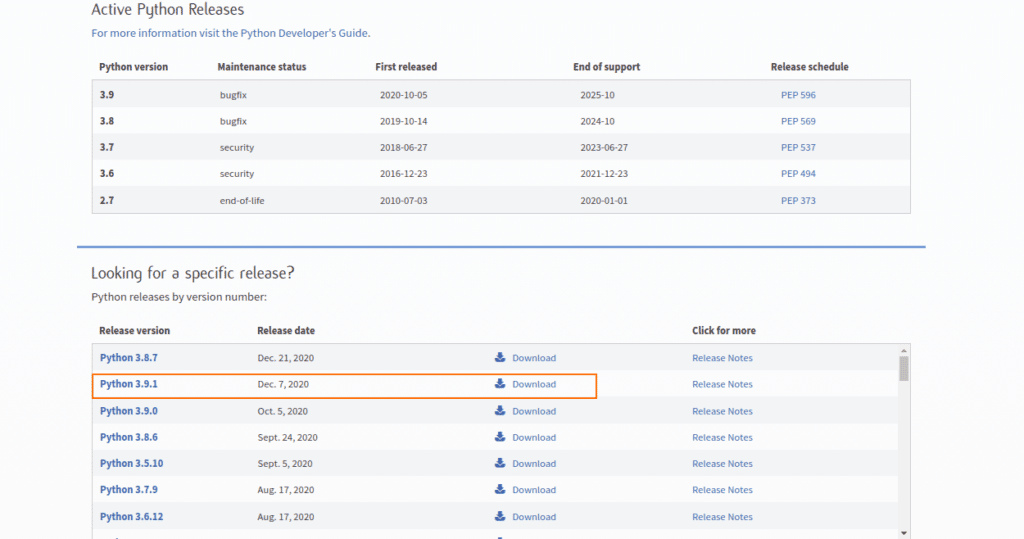Open PEP 494 for Python 3.6
This screenshot has width=1024, height=539.
point(798,174)
